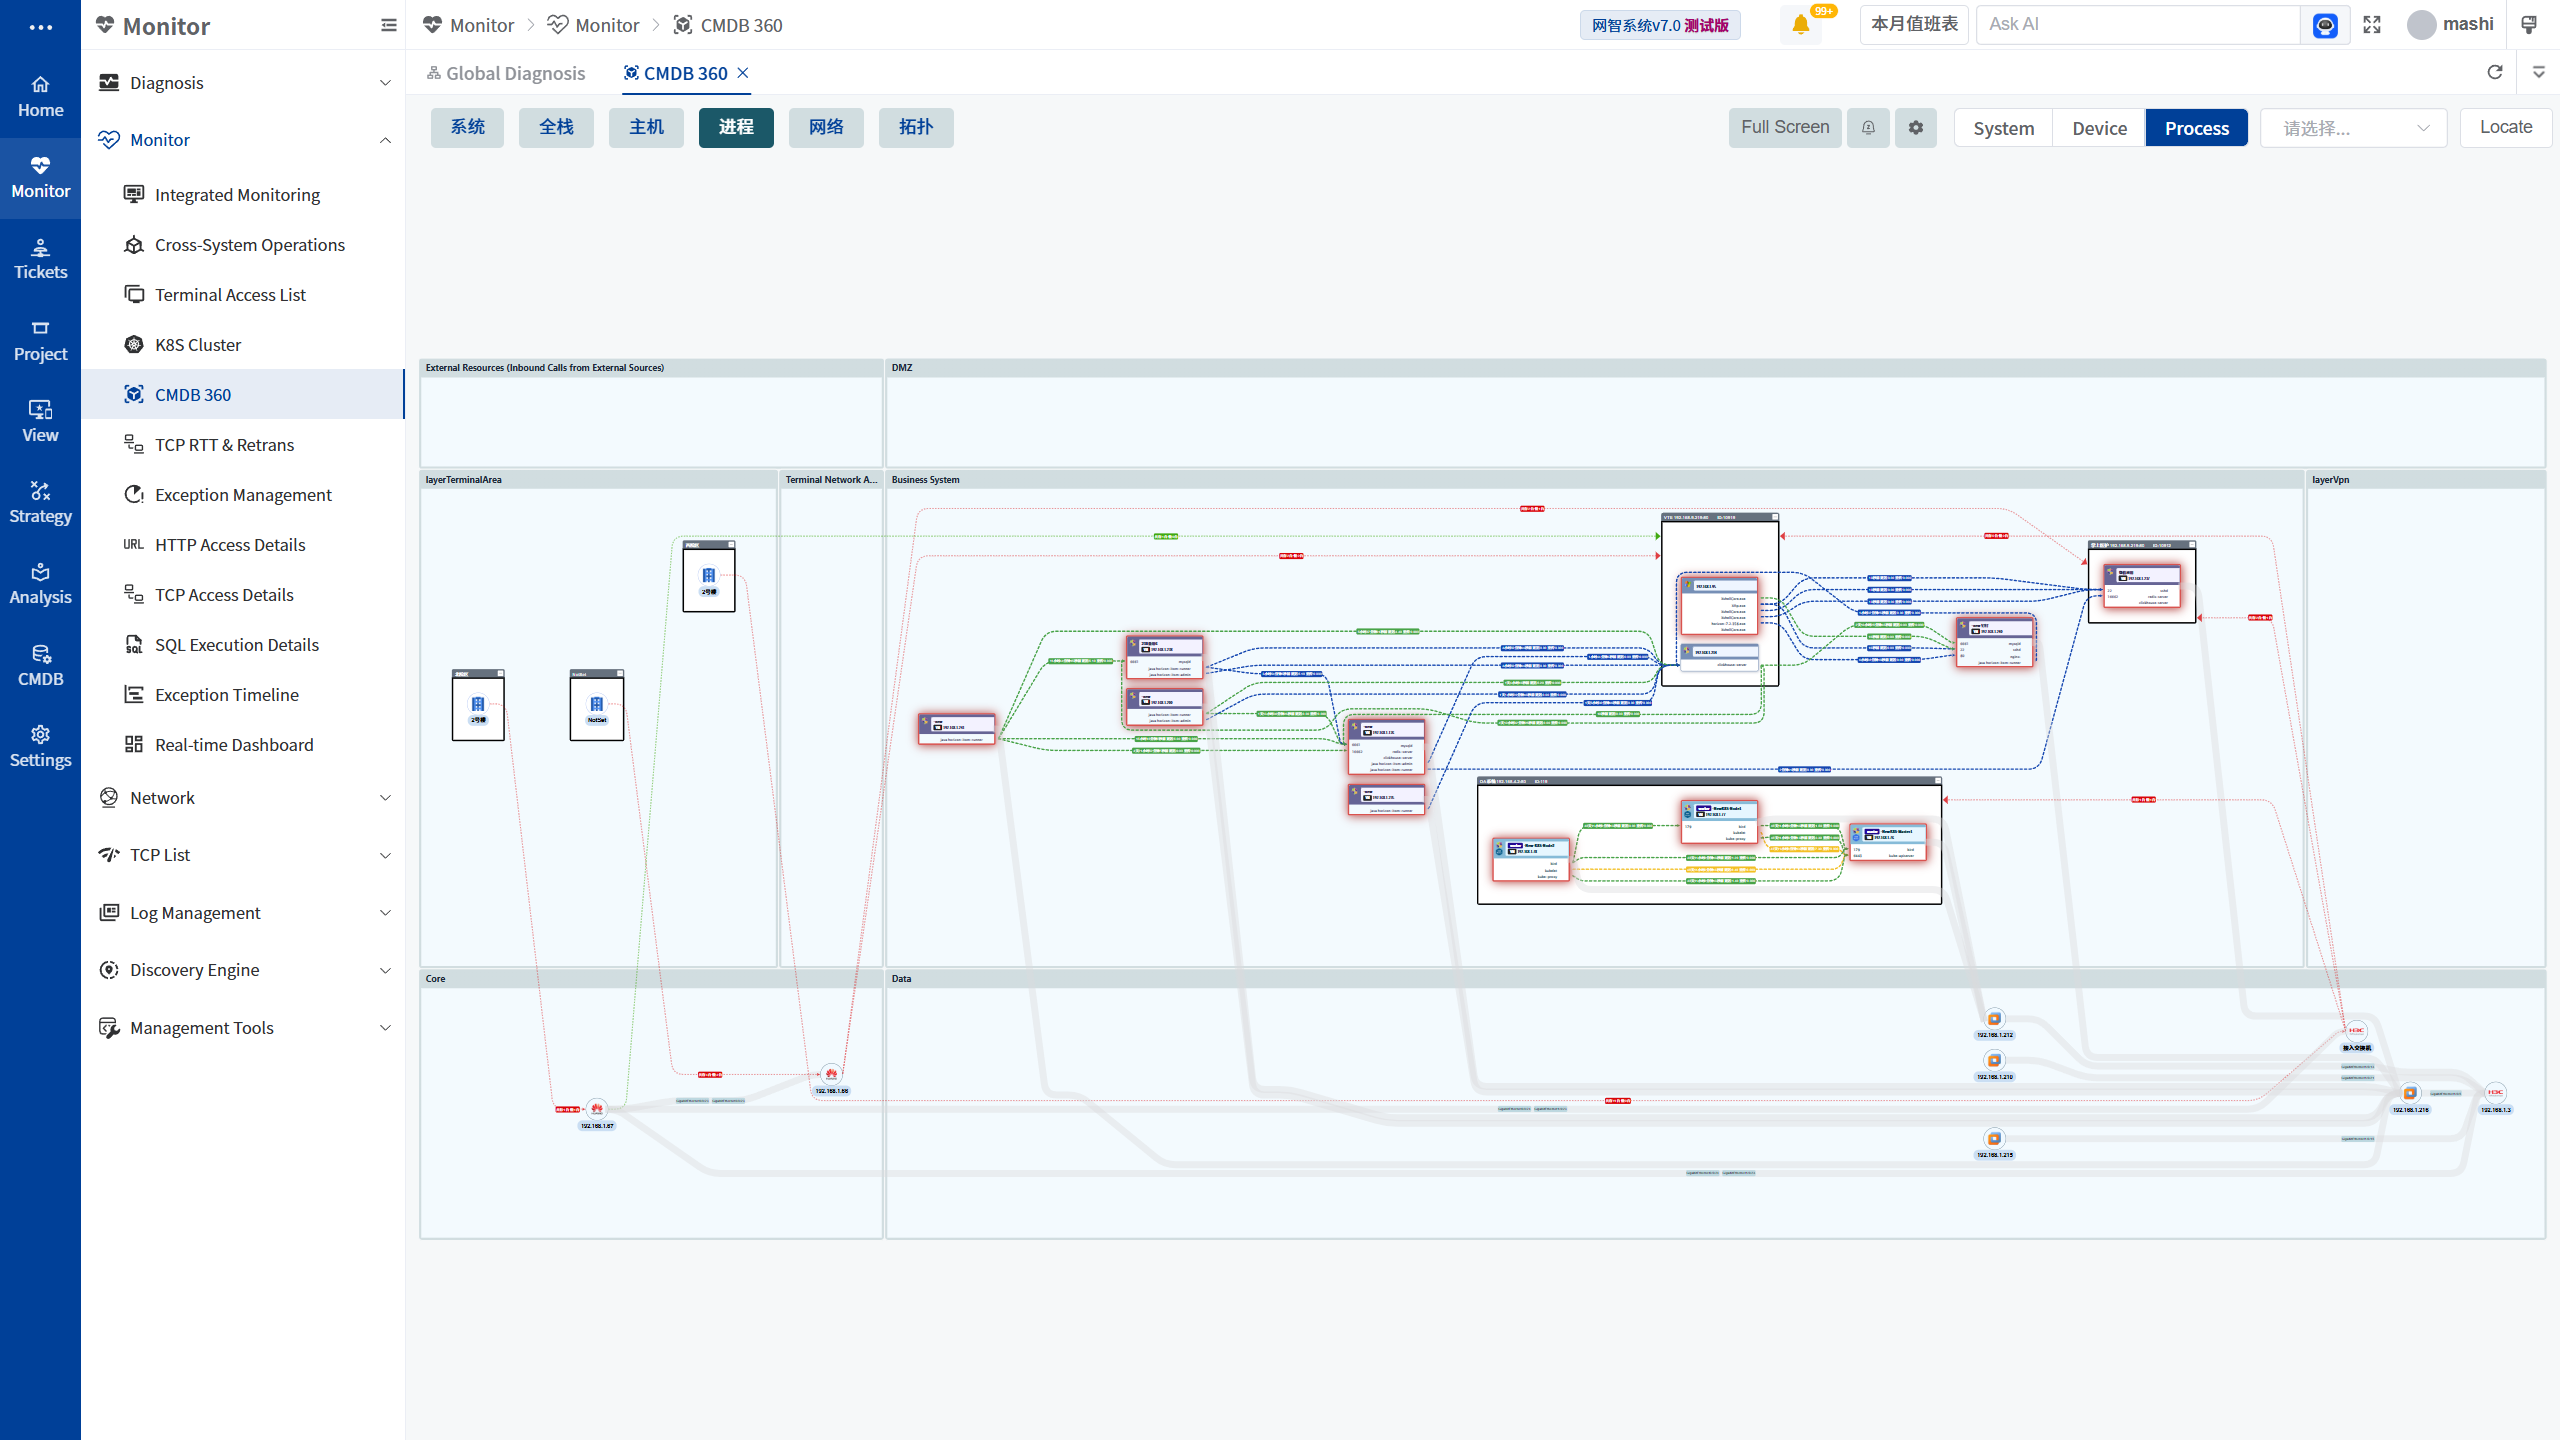Open Strategy in the left rail

click(x=40, y=503)
